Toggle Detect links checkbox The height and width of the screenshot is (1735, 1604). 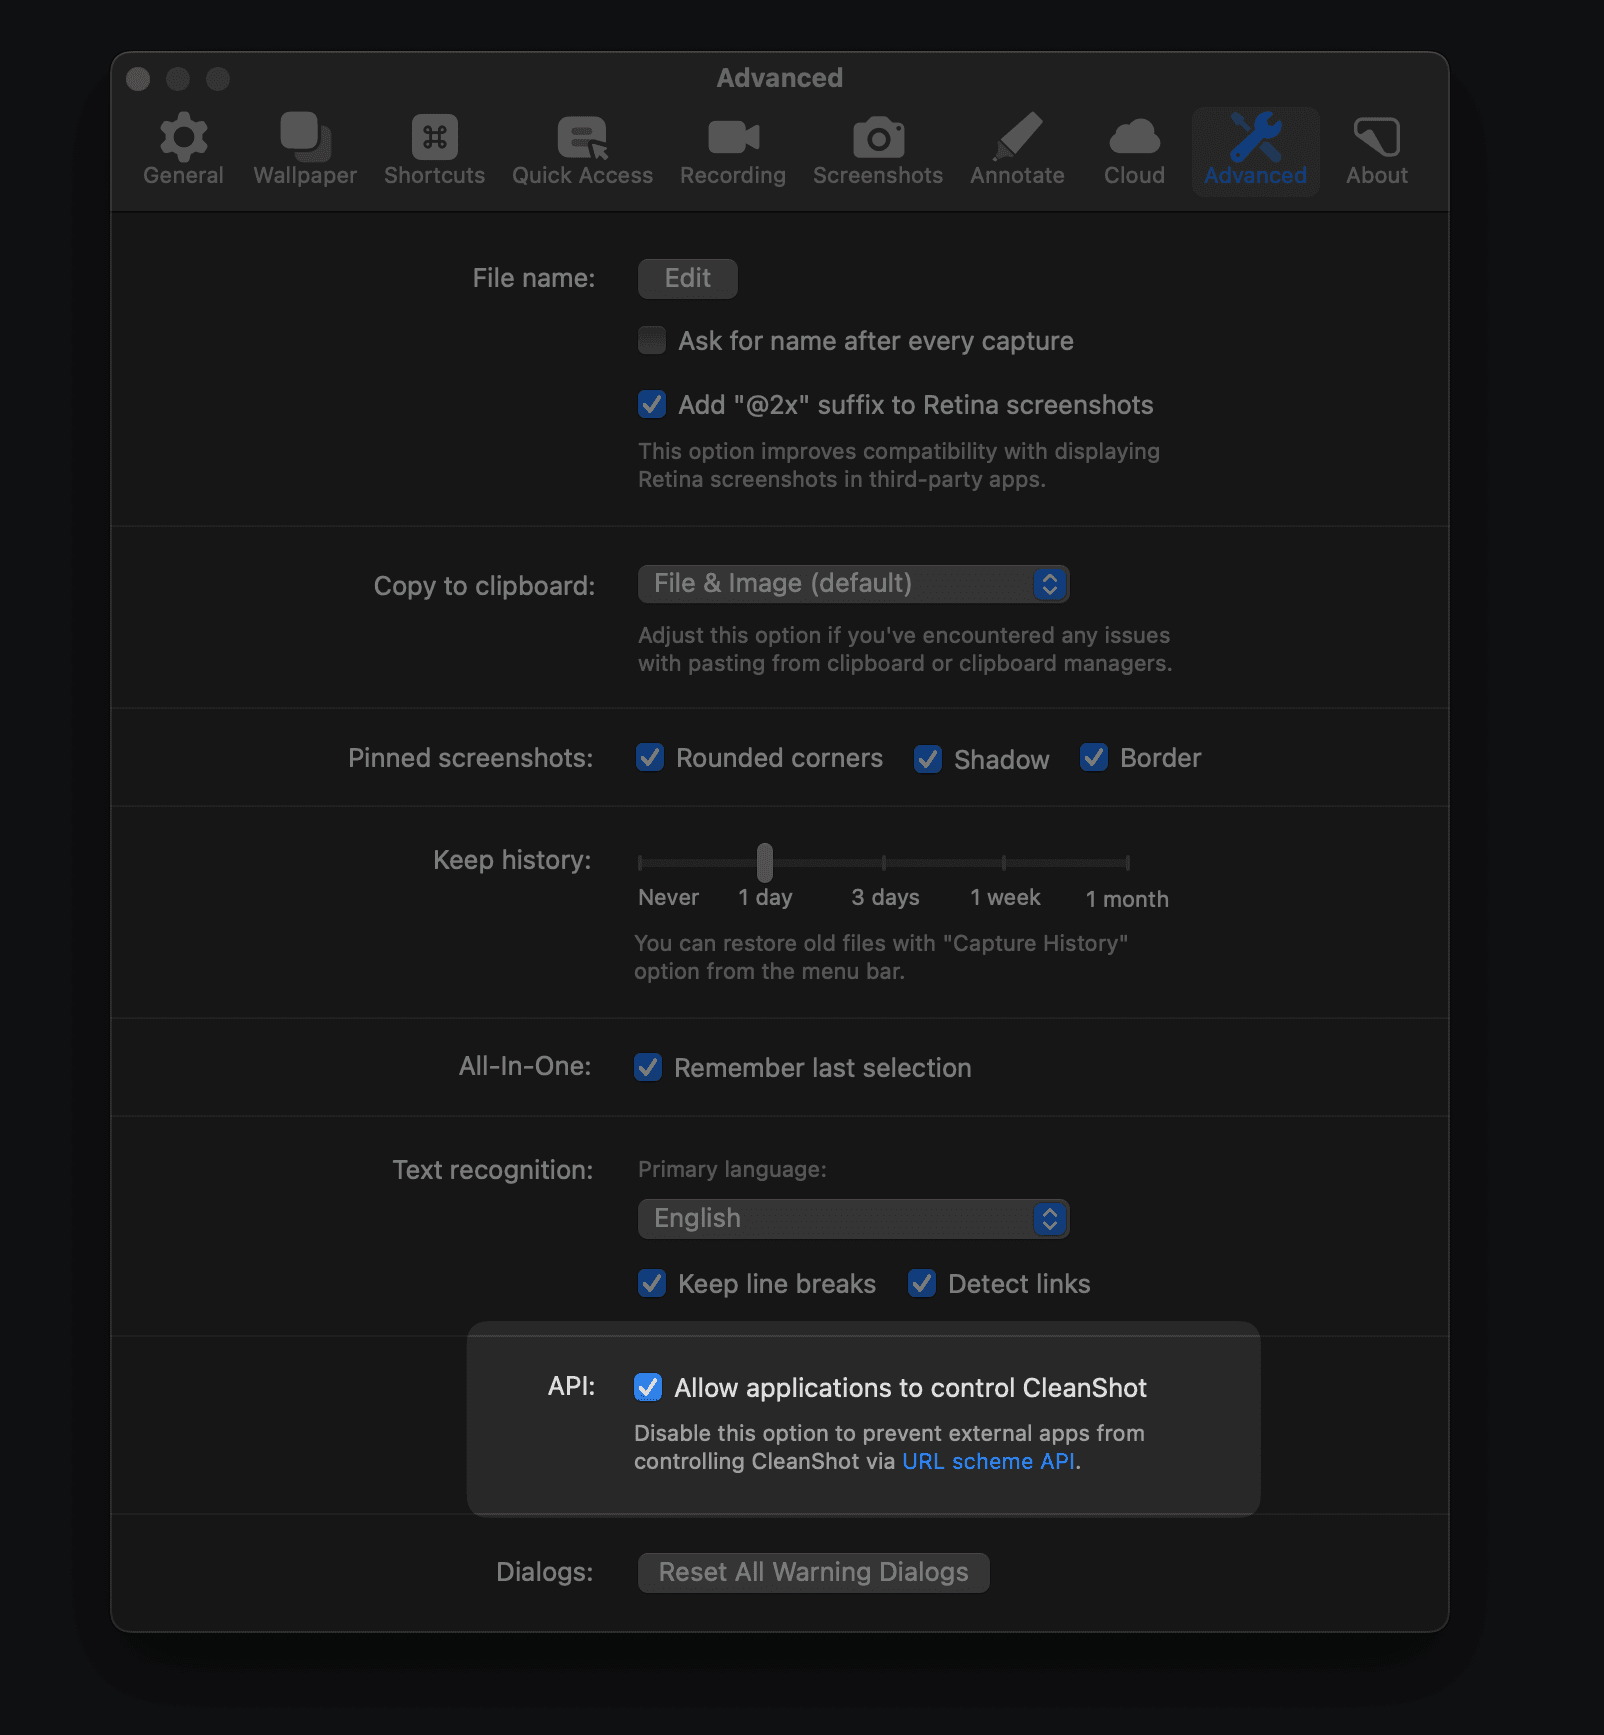point(922,1283)
